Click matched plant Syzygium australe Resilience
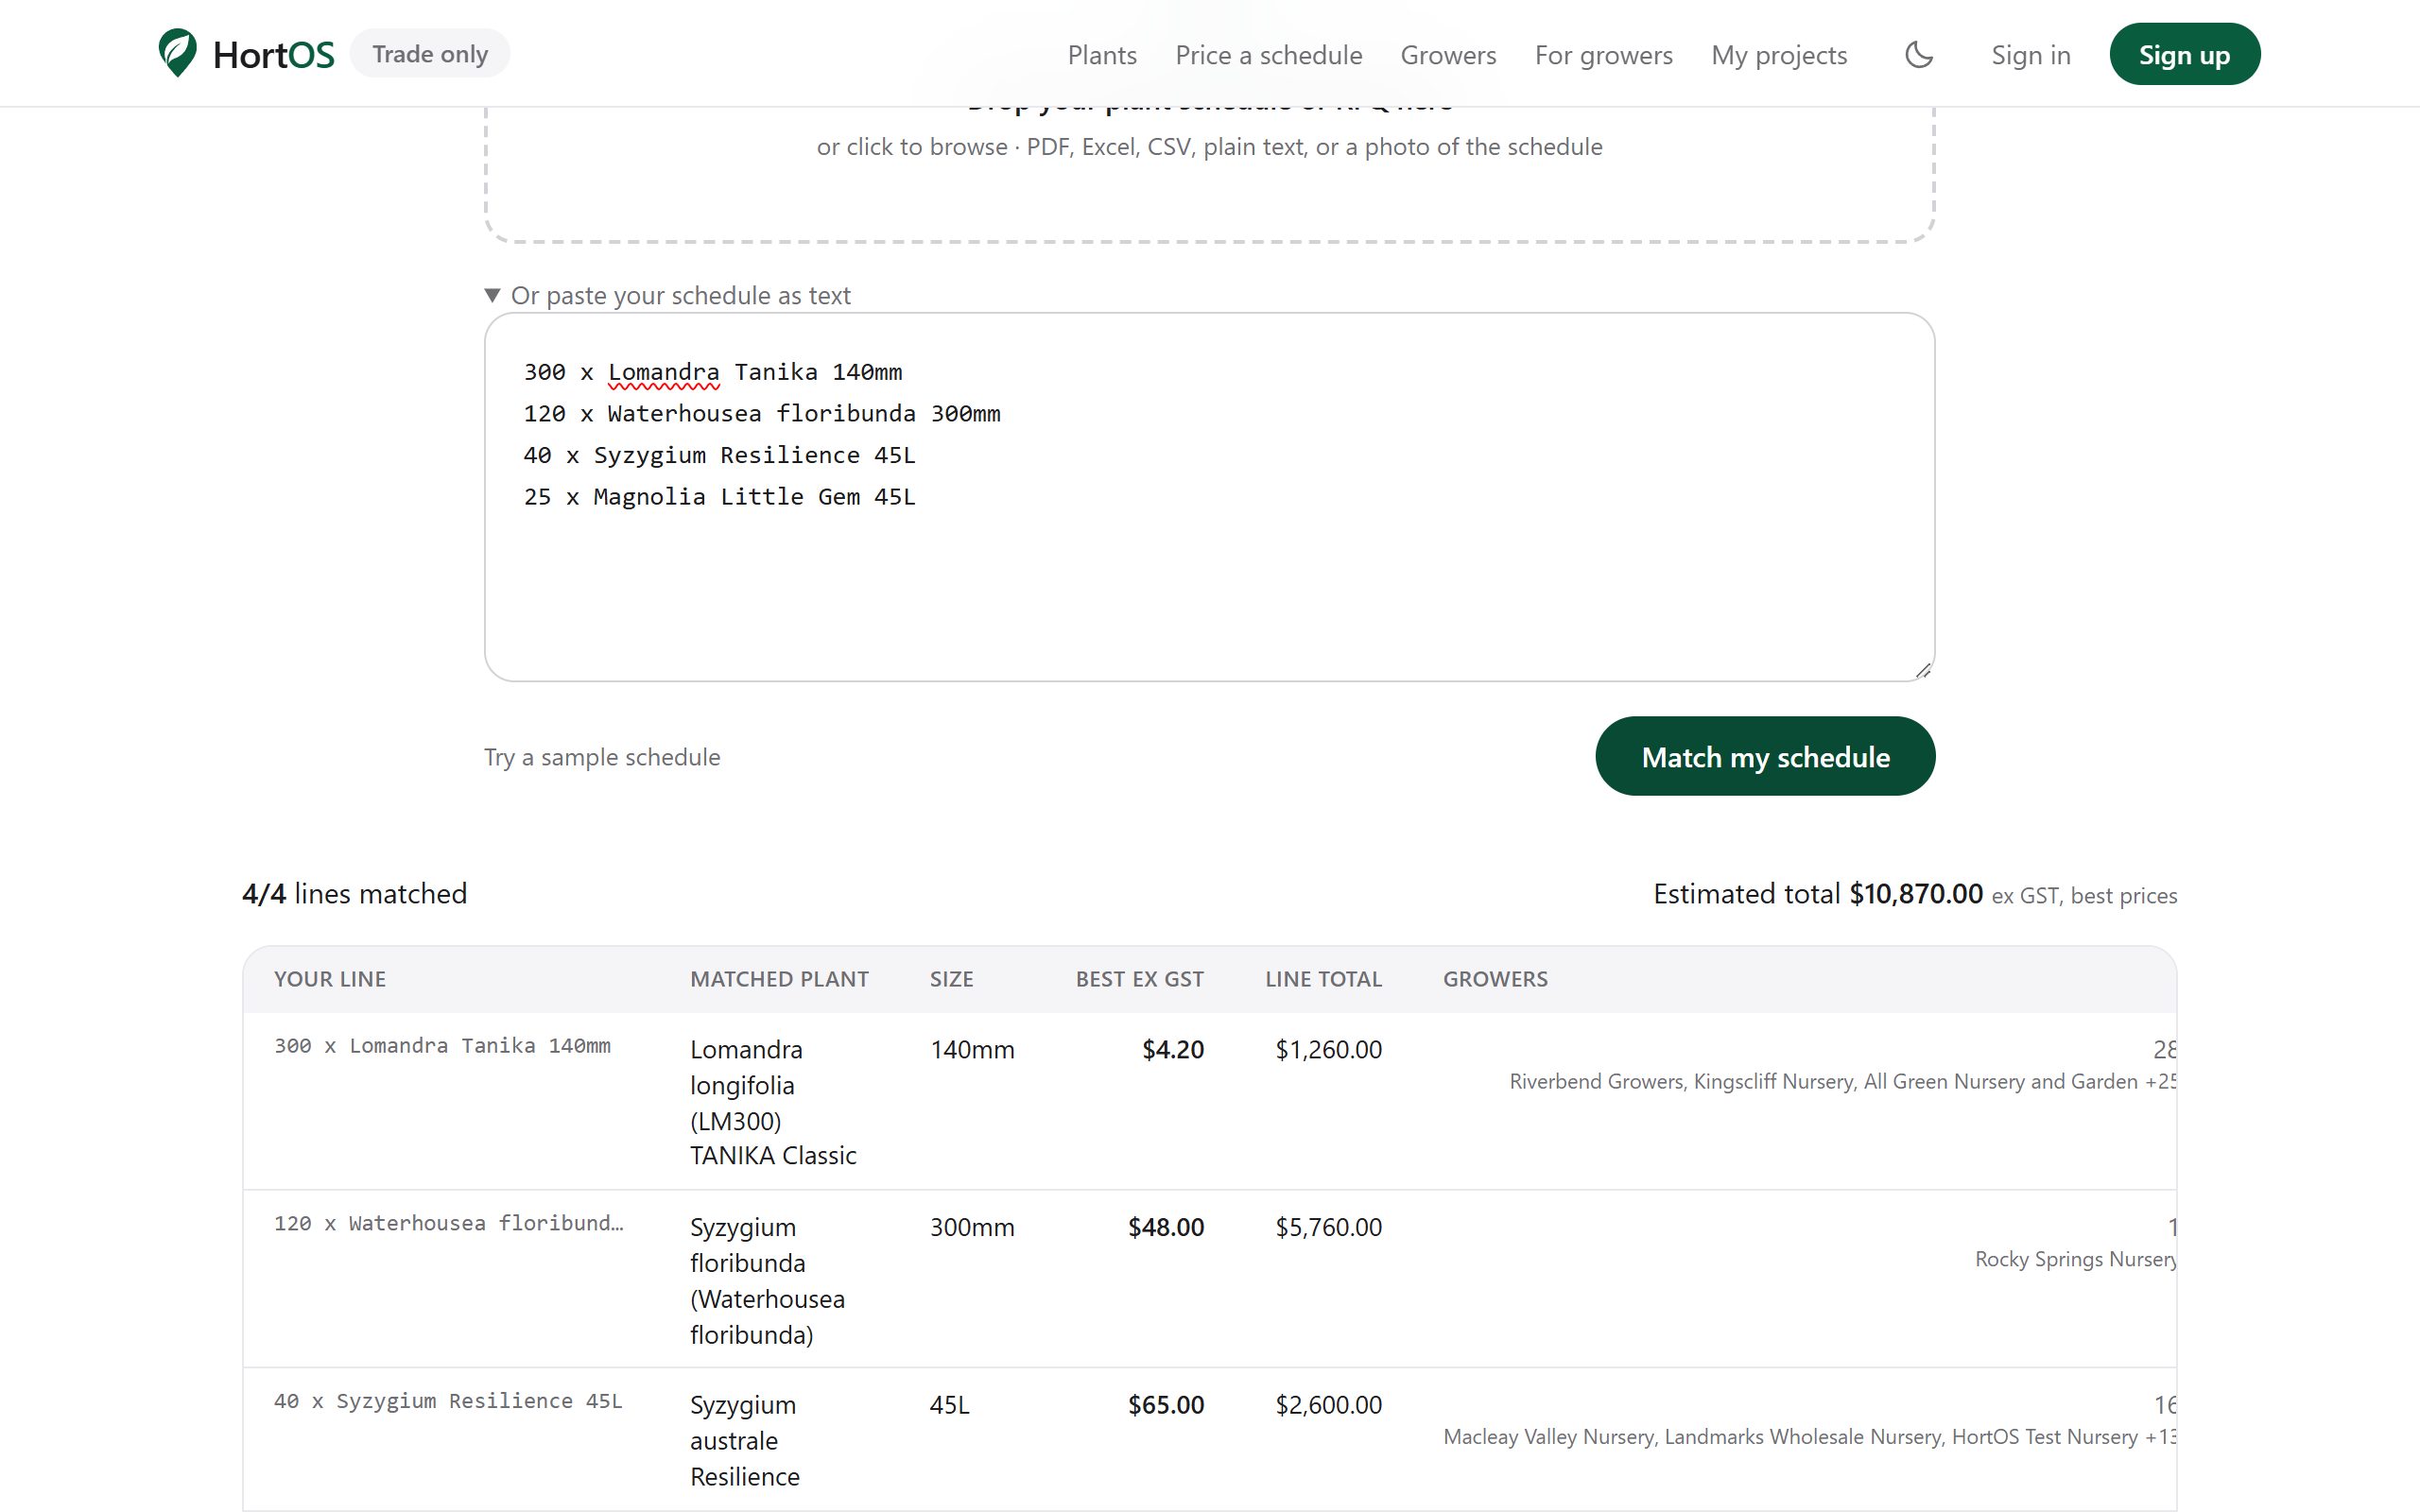The width and height of the screenshot is (2420, 1512). pos(745,1440)
